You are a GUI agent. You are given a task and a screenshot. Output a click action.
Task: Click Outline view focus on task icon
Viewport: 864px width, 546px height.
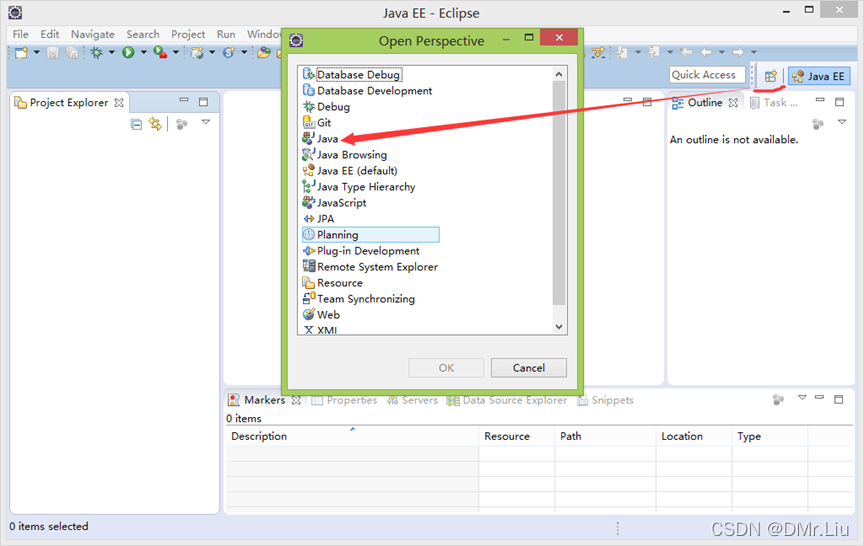818,124
